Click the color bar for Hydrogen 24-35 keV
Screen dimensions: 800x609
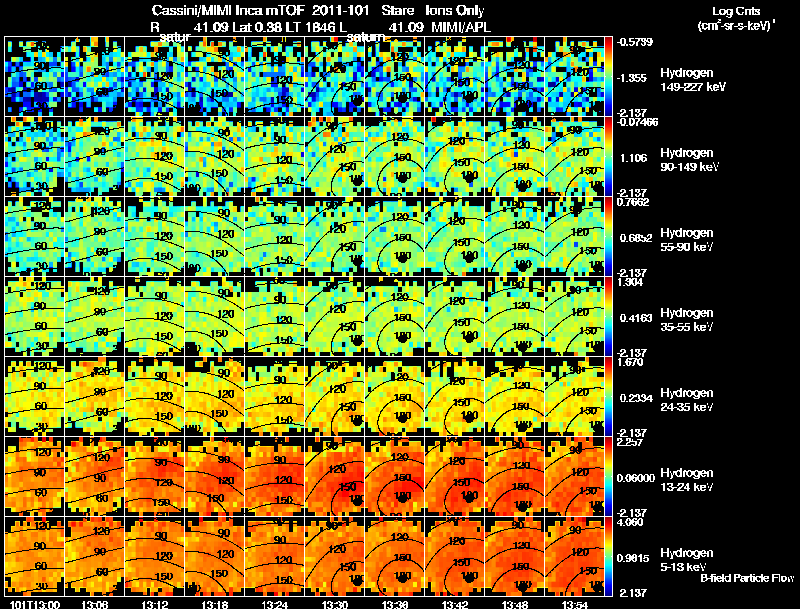pos(608,396)
